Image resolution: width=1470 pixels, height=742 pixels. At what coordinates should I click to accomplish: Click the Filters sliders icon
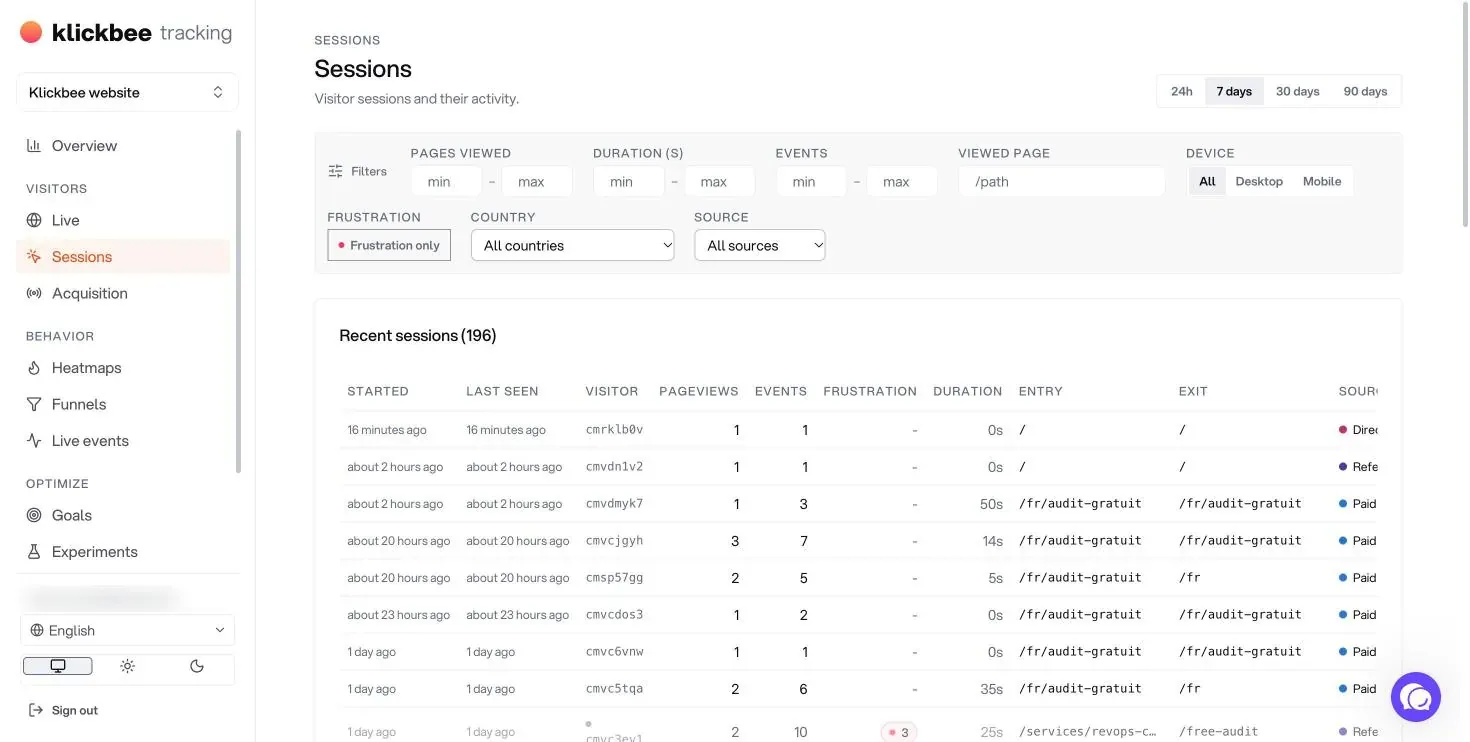click(336, 172)
